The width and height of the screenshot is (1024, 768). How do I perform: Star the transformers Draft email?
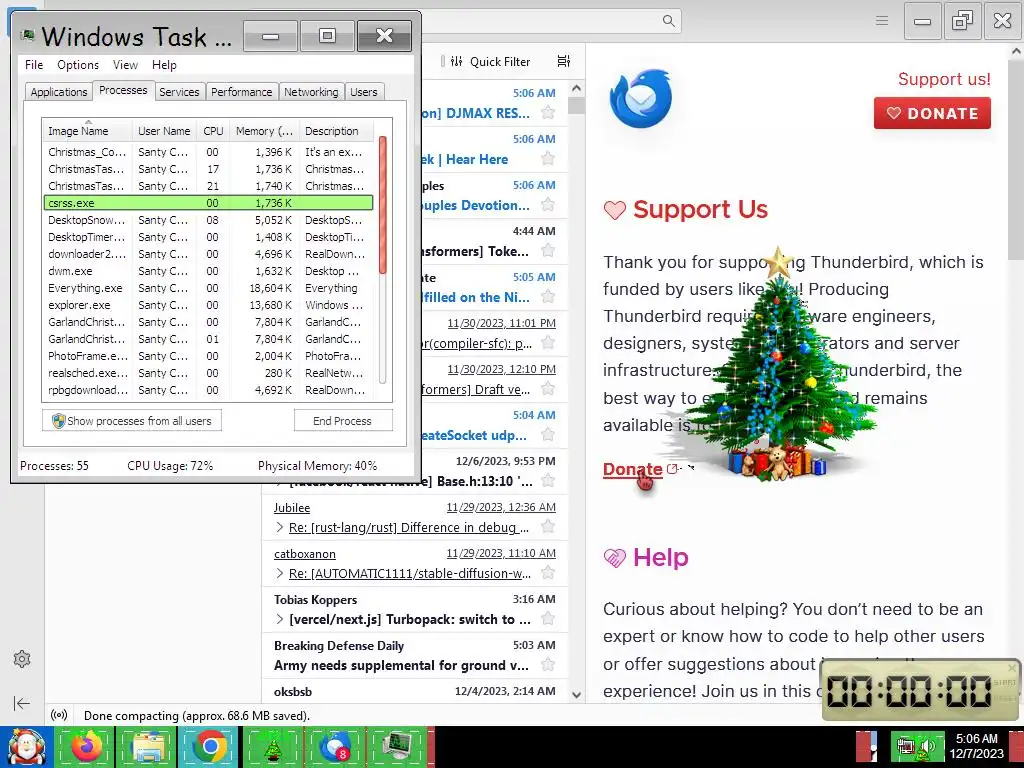click(548, 389)
